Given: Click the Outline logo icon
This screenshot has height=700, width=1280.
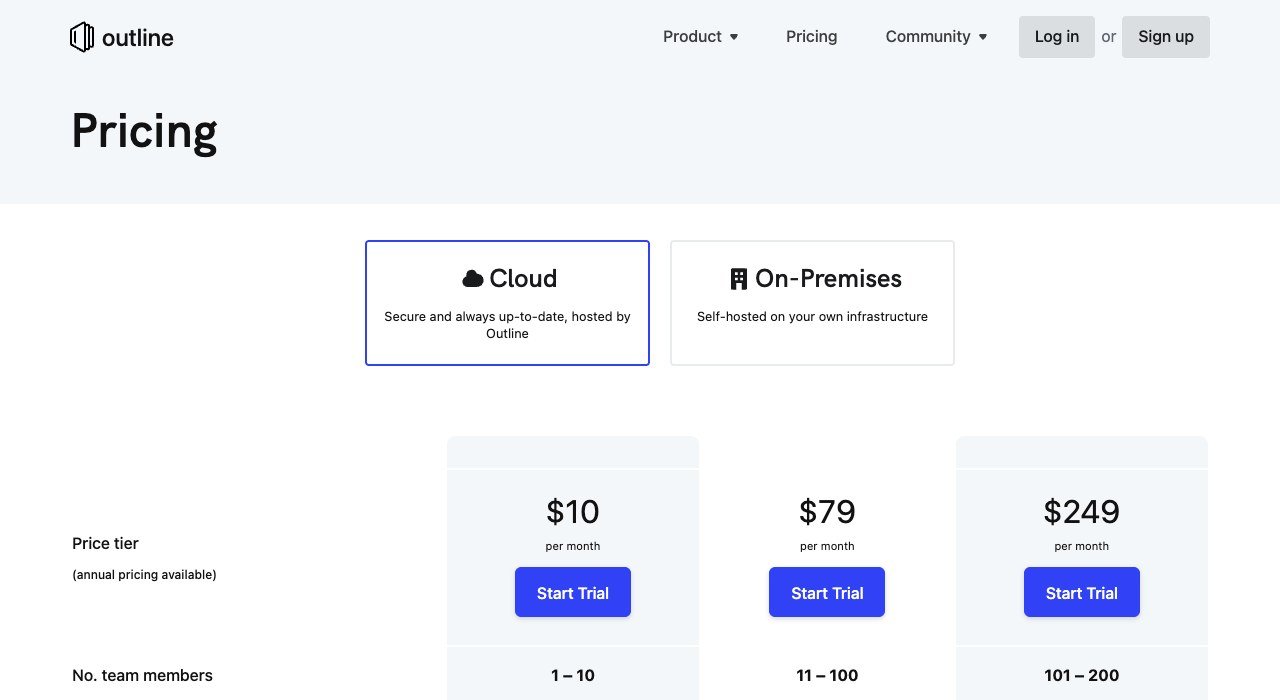Looking at the screenshot, I should pos(82,37).
